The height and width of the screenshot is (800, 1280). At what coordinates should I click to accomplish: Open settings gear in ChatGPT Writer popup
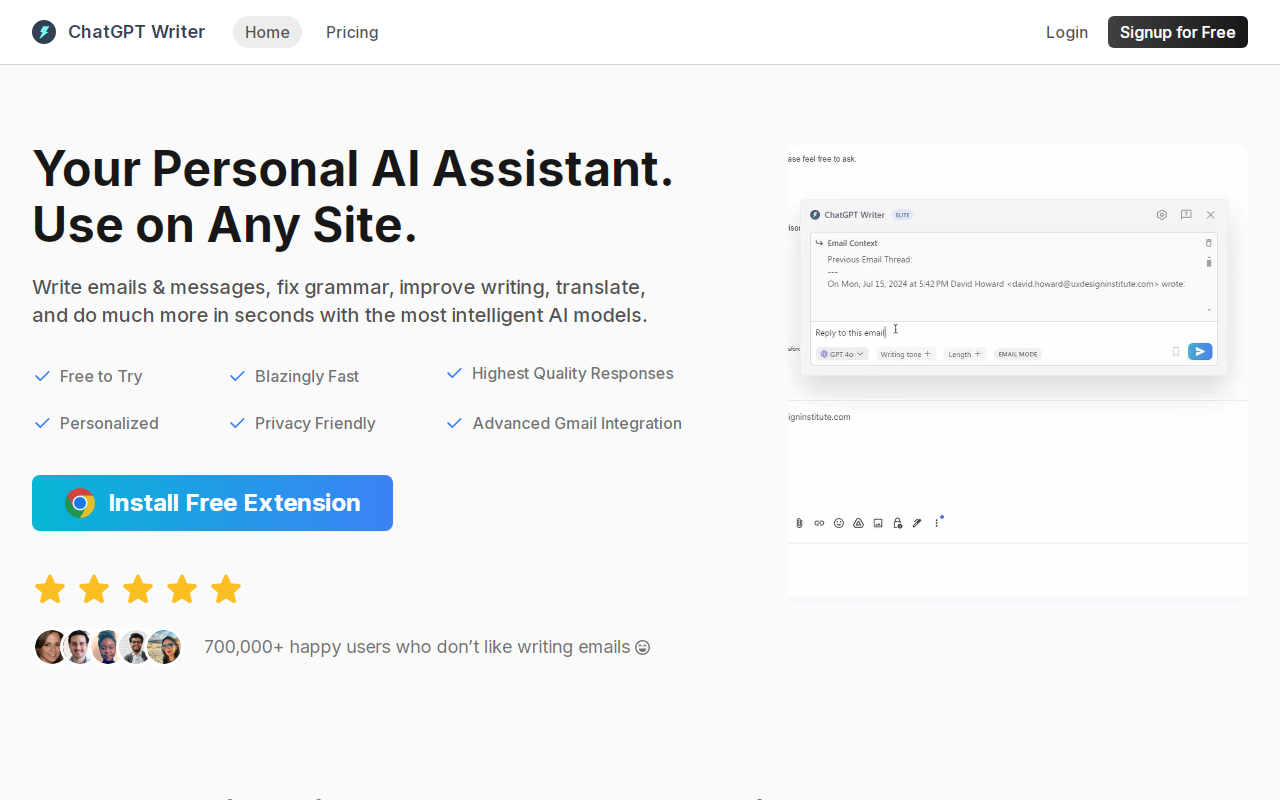[x=1161, y=215]
